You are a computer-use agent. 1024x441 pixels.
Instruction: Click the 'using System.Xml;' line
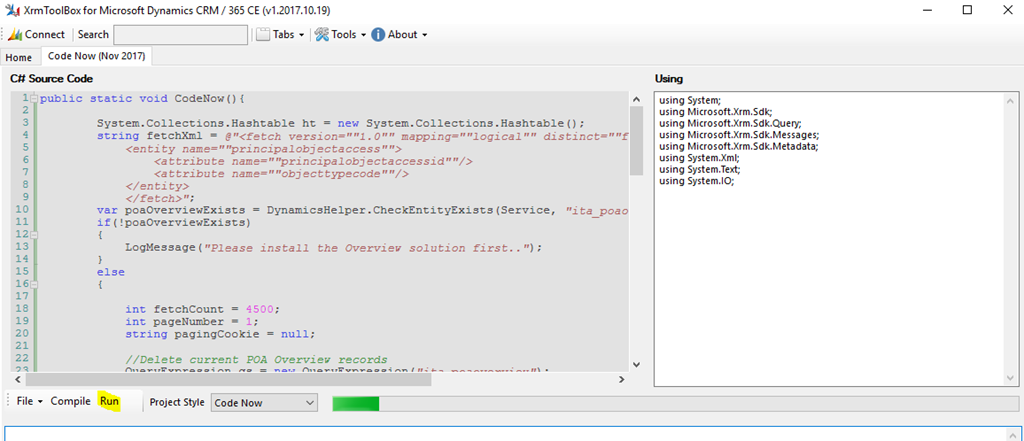point(699,158)
